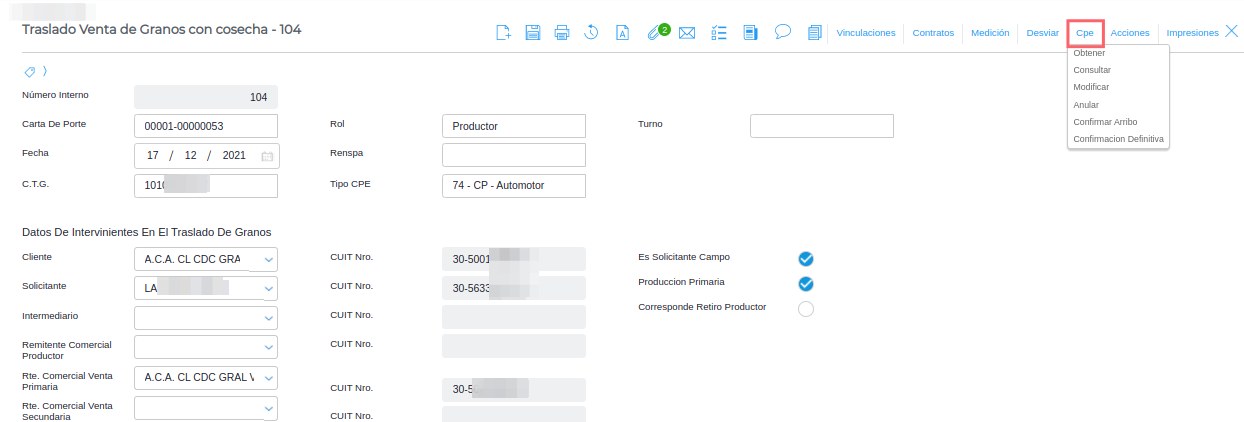Click the new document icon

504,32
